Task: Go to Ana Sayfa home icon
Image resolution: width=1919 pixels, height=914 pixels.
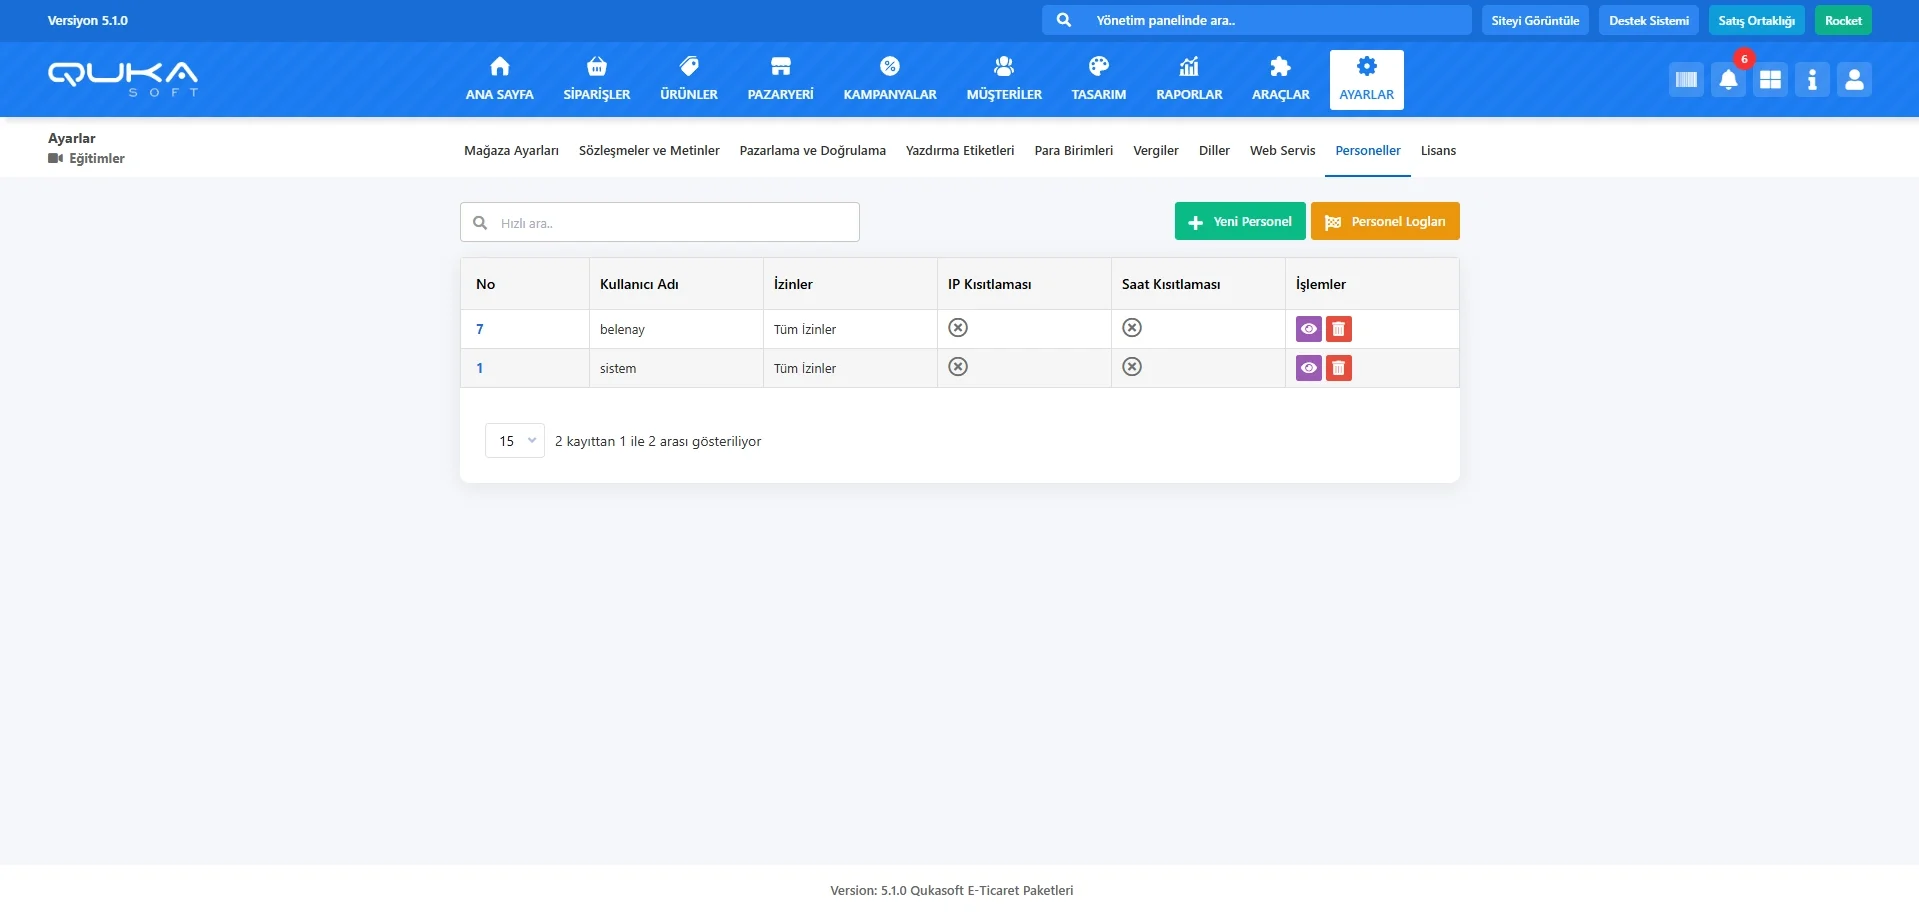Action: (499, 79)
